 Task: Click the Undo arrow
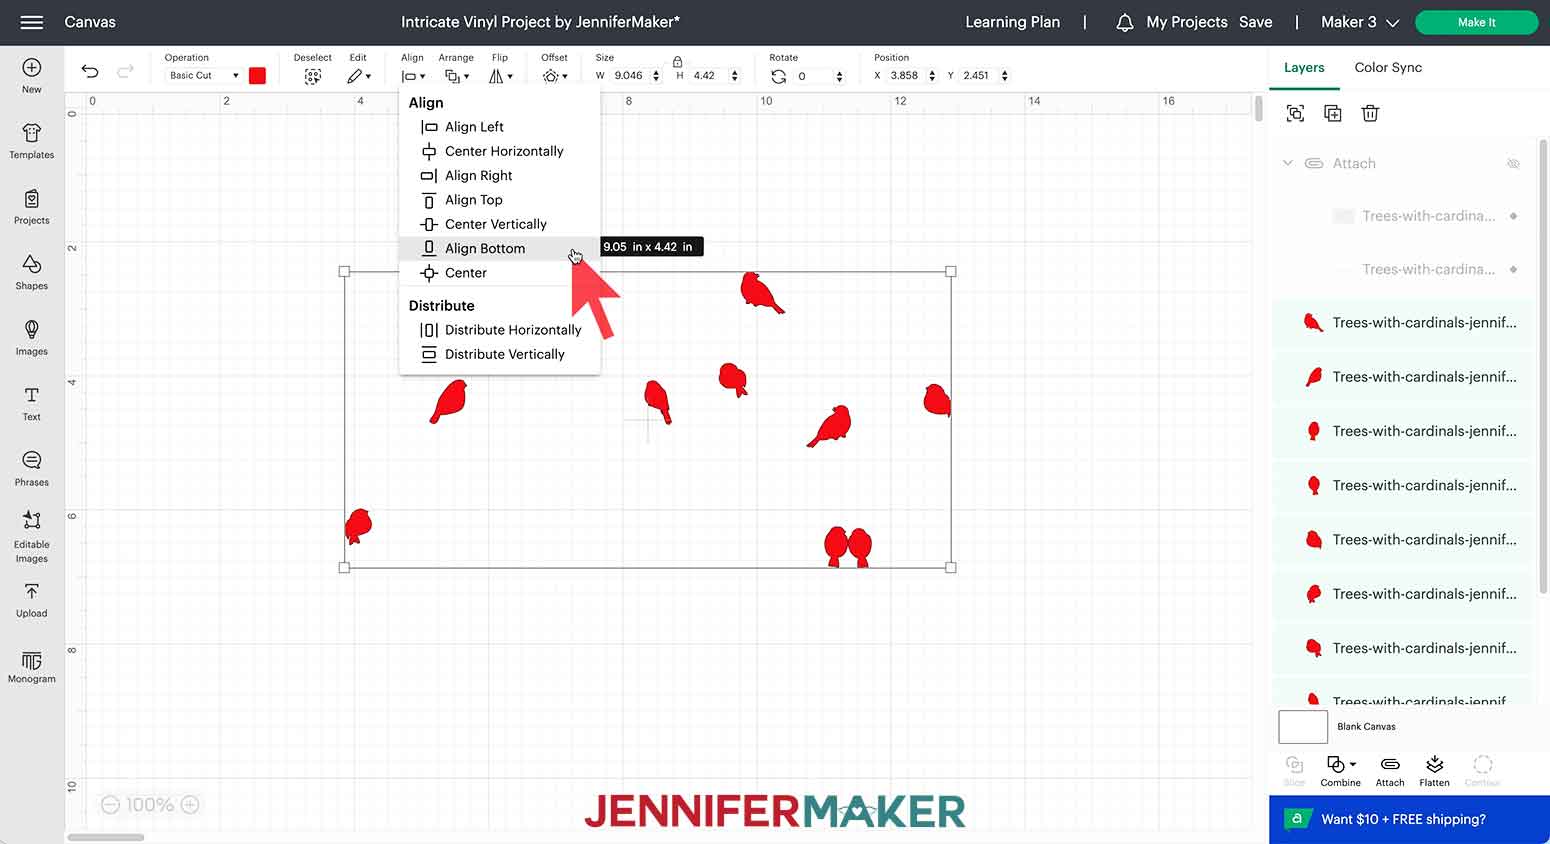pos(90,71)
